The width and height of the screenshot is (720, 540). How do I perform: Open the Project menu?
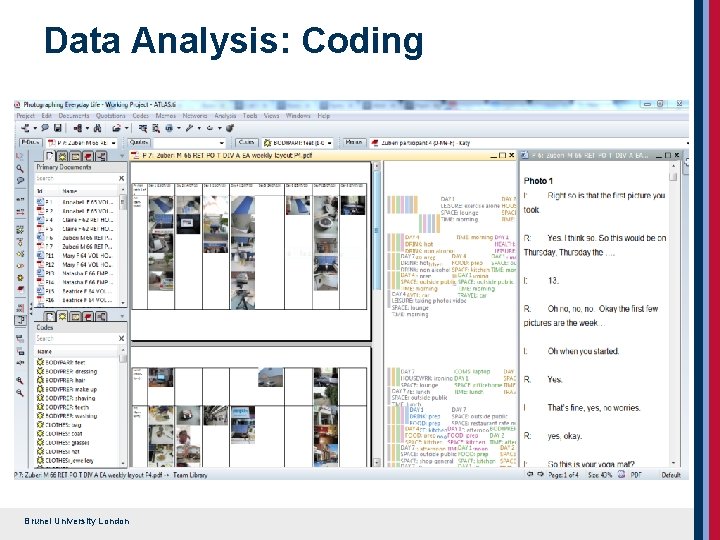point(25,116)
